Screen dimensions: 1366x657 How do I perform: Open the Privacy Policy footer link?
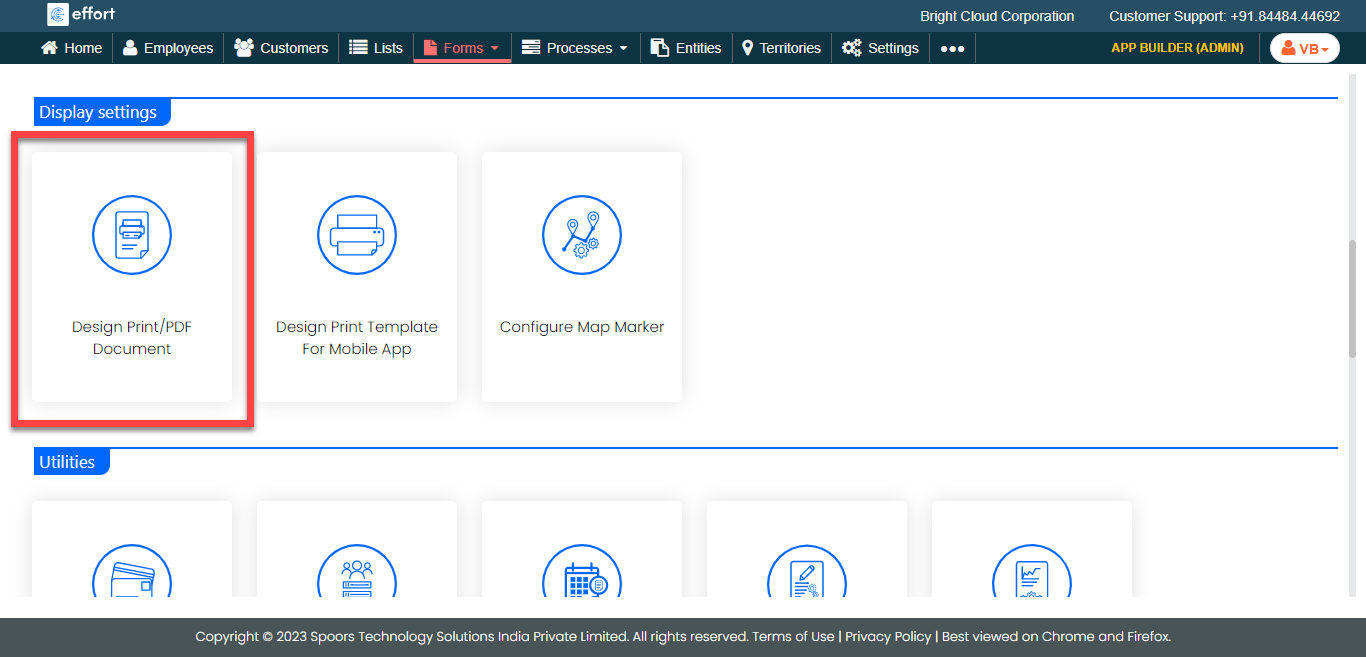coord(888,636)
